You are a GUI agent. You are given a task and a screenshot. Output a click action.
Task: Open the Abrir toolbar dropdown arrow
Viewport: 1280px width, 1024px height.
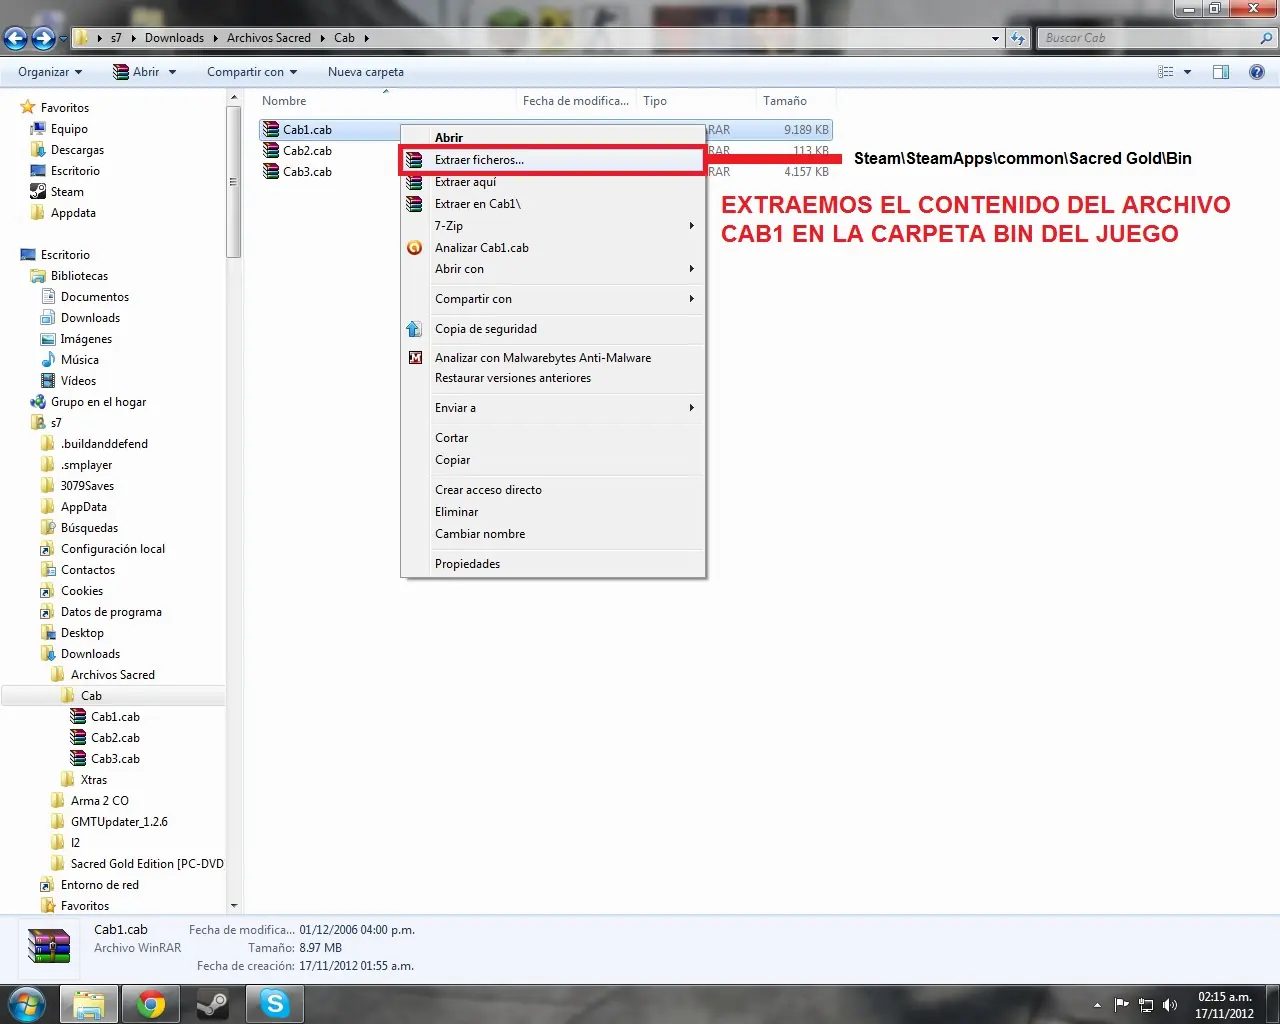pyautogui.click(x=172, y=72)
